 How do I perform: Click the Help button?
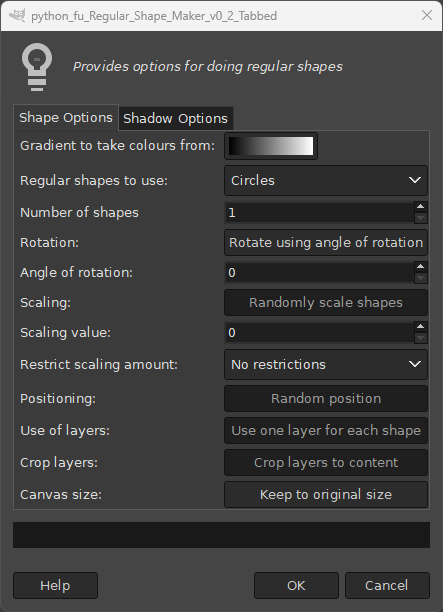(55, 585)
